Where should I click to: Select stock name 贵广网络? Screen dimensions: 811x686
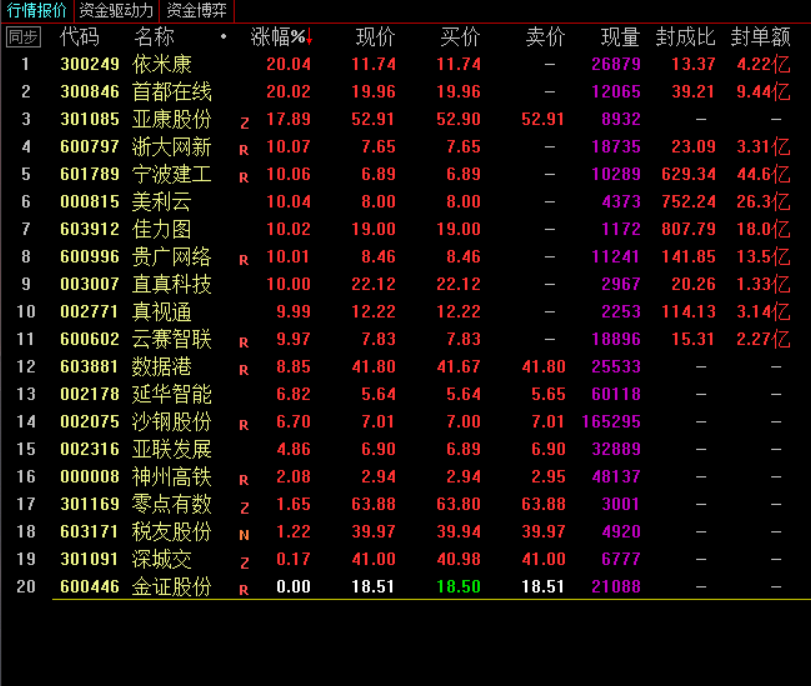(172, 257)
